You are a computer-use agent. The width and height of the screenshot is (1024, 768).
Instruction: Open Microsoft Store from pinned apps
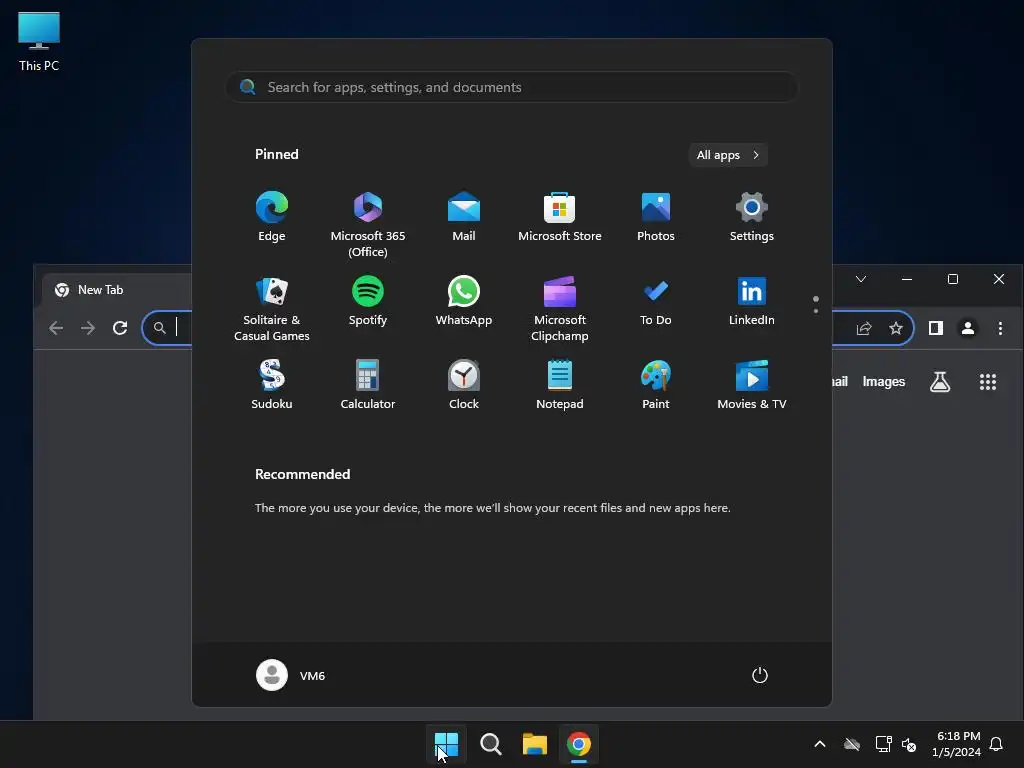click(x=560, y=217)
